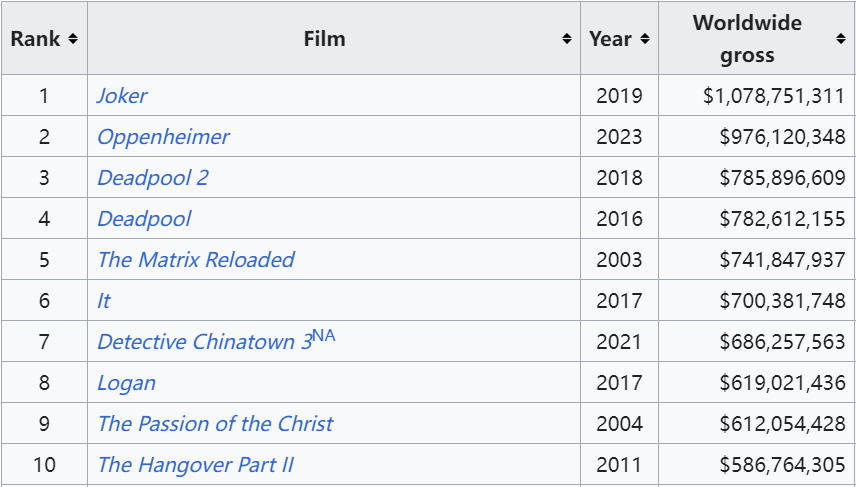Click the Film column header text
856x487 pixels.
click(324, 39)
